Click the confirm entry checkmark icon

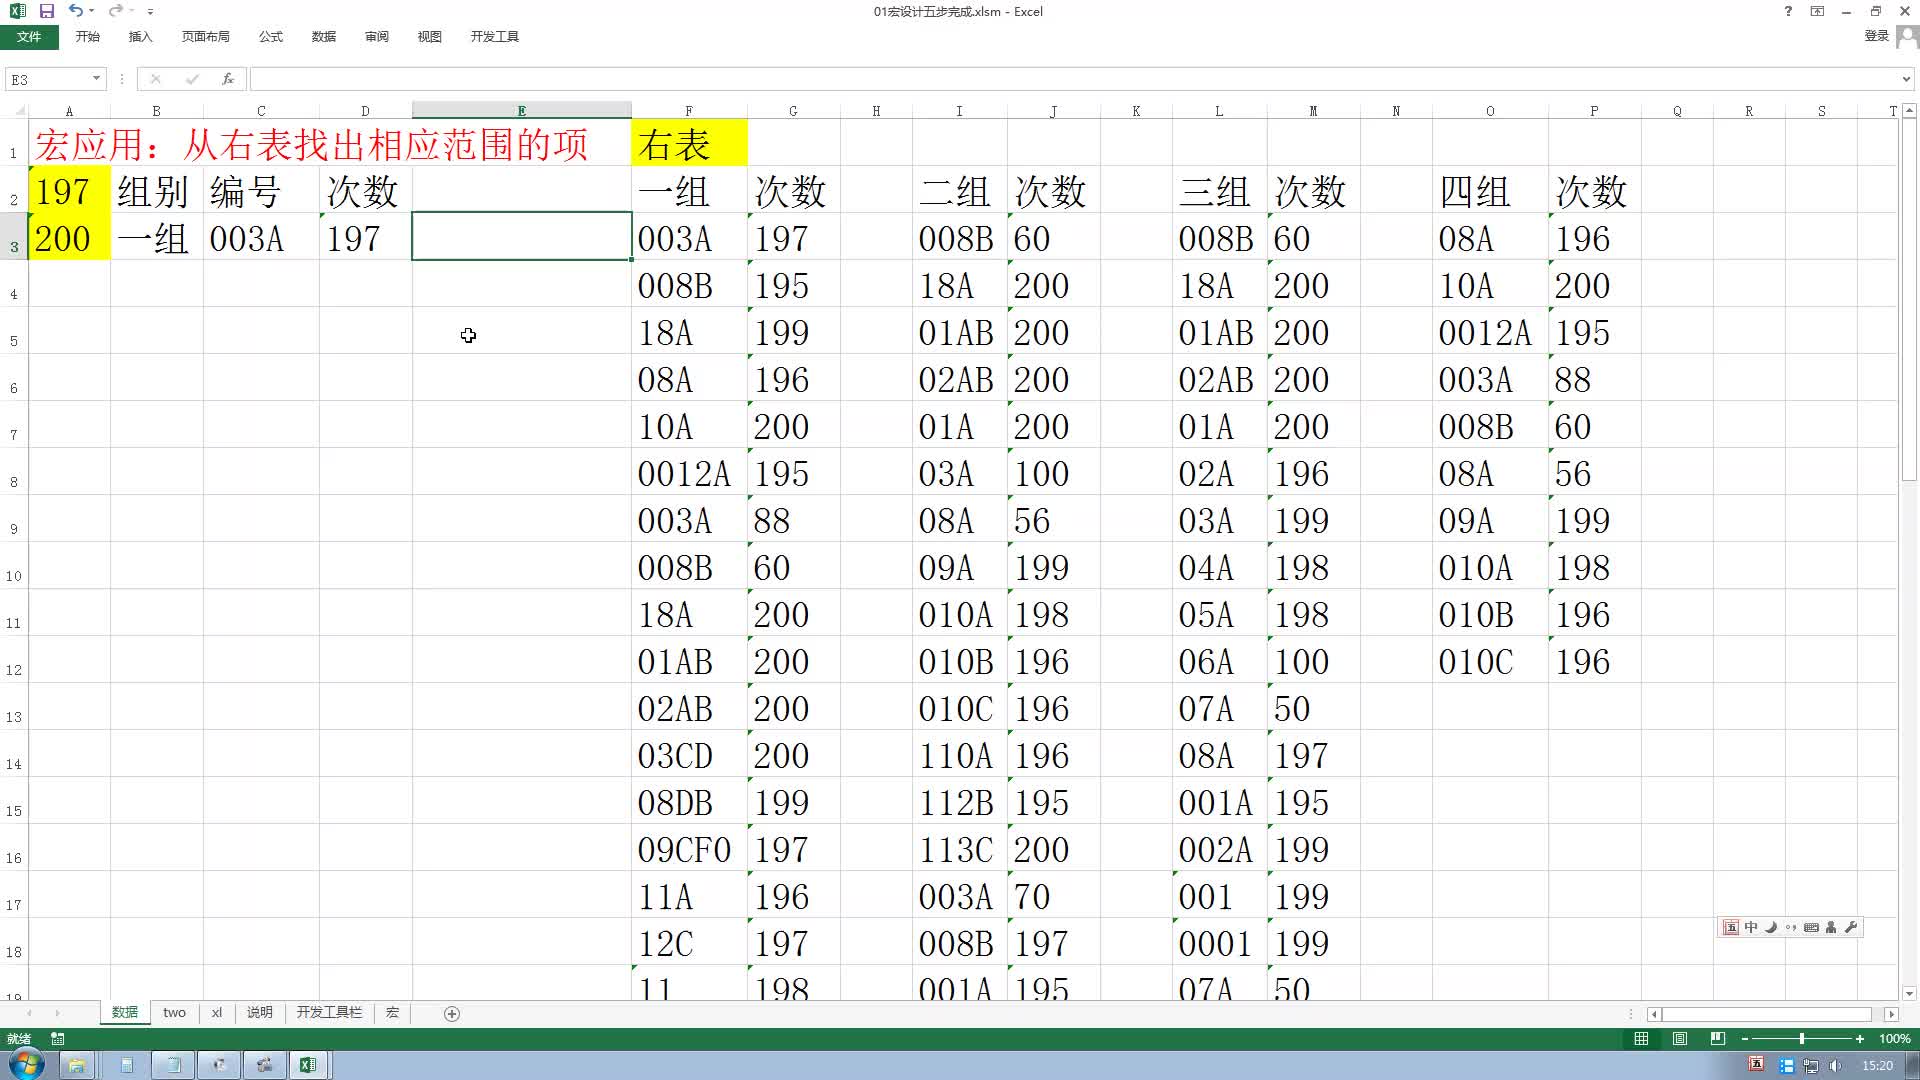click(x=192, y=79)
